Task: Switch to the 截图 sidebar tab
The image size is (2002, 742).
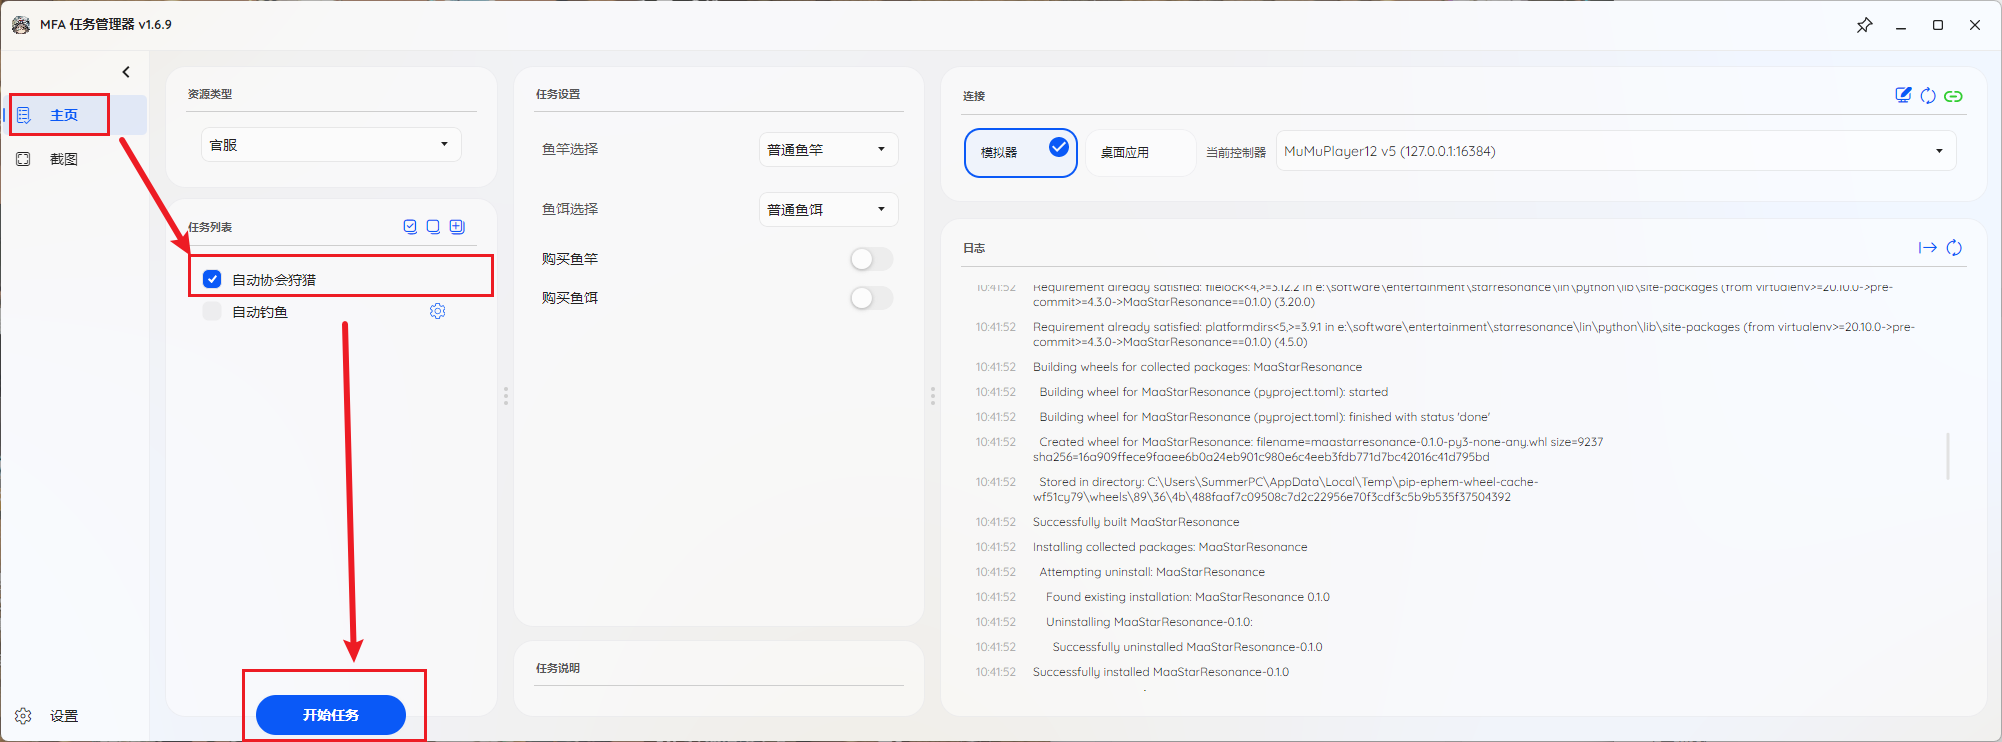Action: [63, 159]
